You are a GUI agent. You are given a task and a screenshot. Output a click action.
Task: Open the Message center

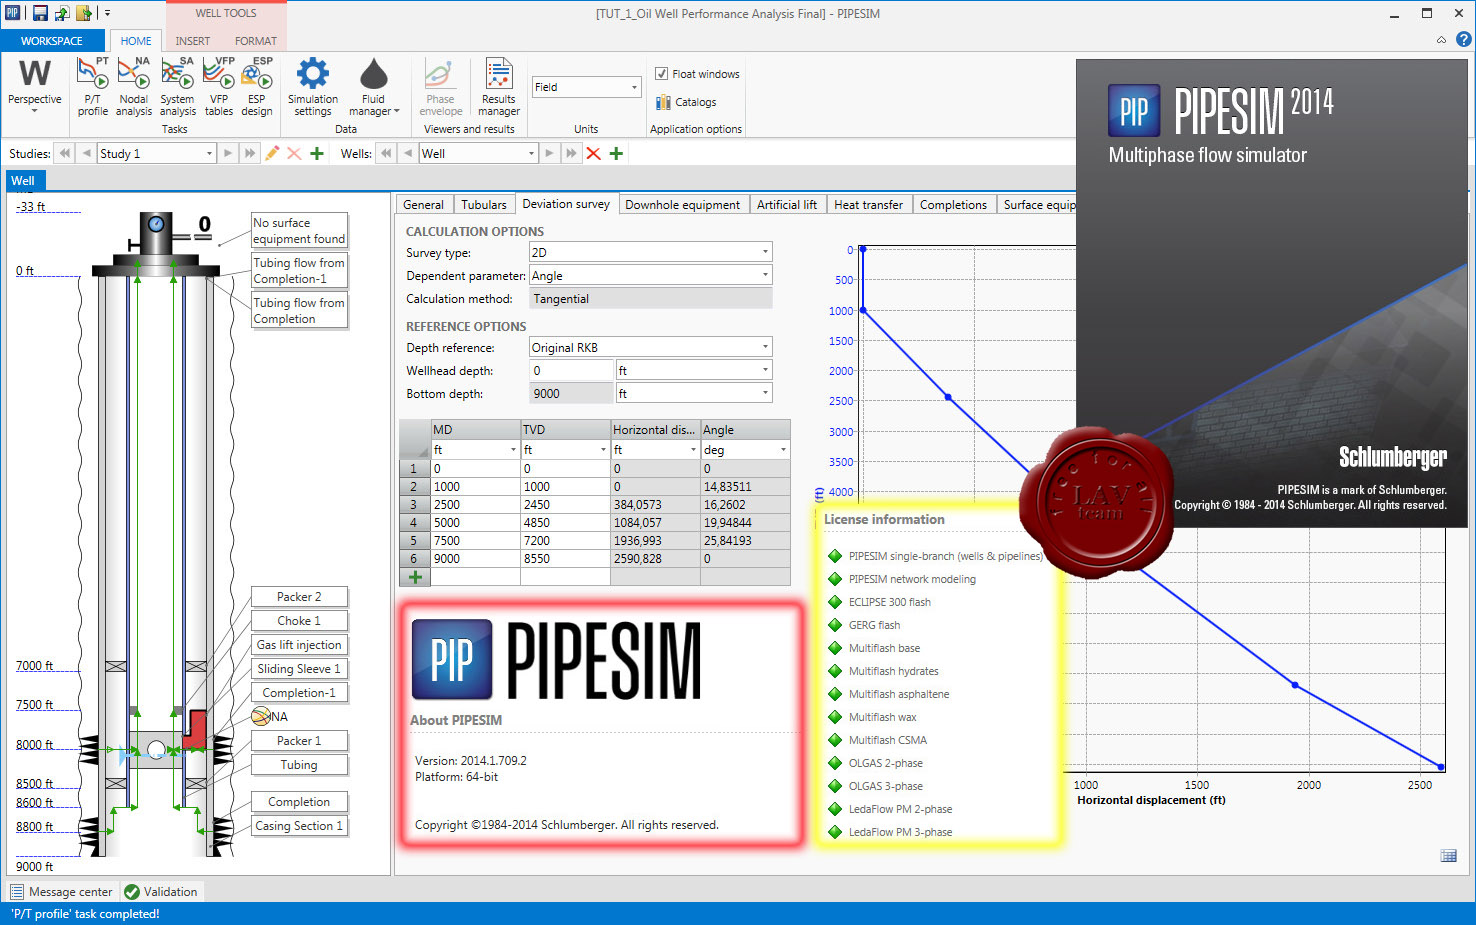(63, 891)
